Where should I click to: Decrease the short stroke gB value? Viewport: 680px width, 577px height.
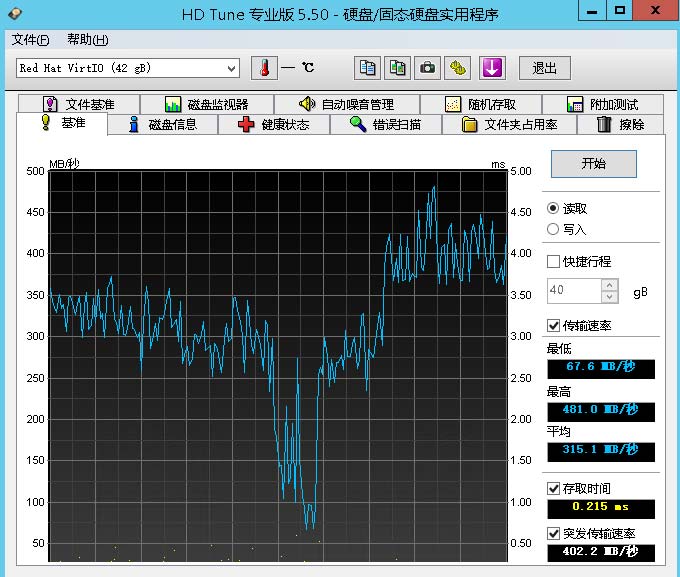click(610, 297)
